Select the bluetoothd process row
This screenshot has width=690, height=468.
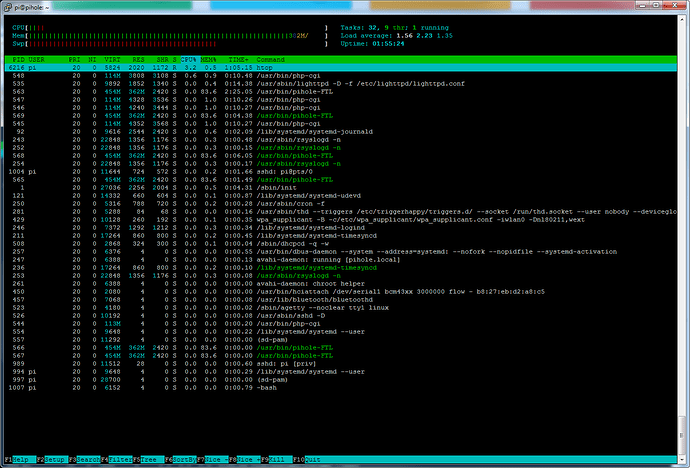click(x=341, y=300)
